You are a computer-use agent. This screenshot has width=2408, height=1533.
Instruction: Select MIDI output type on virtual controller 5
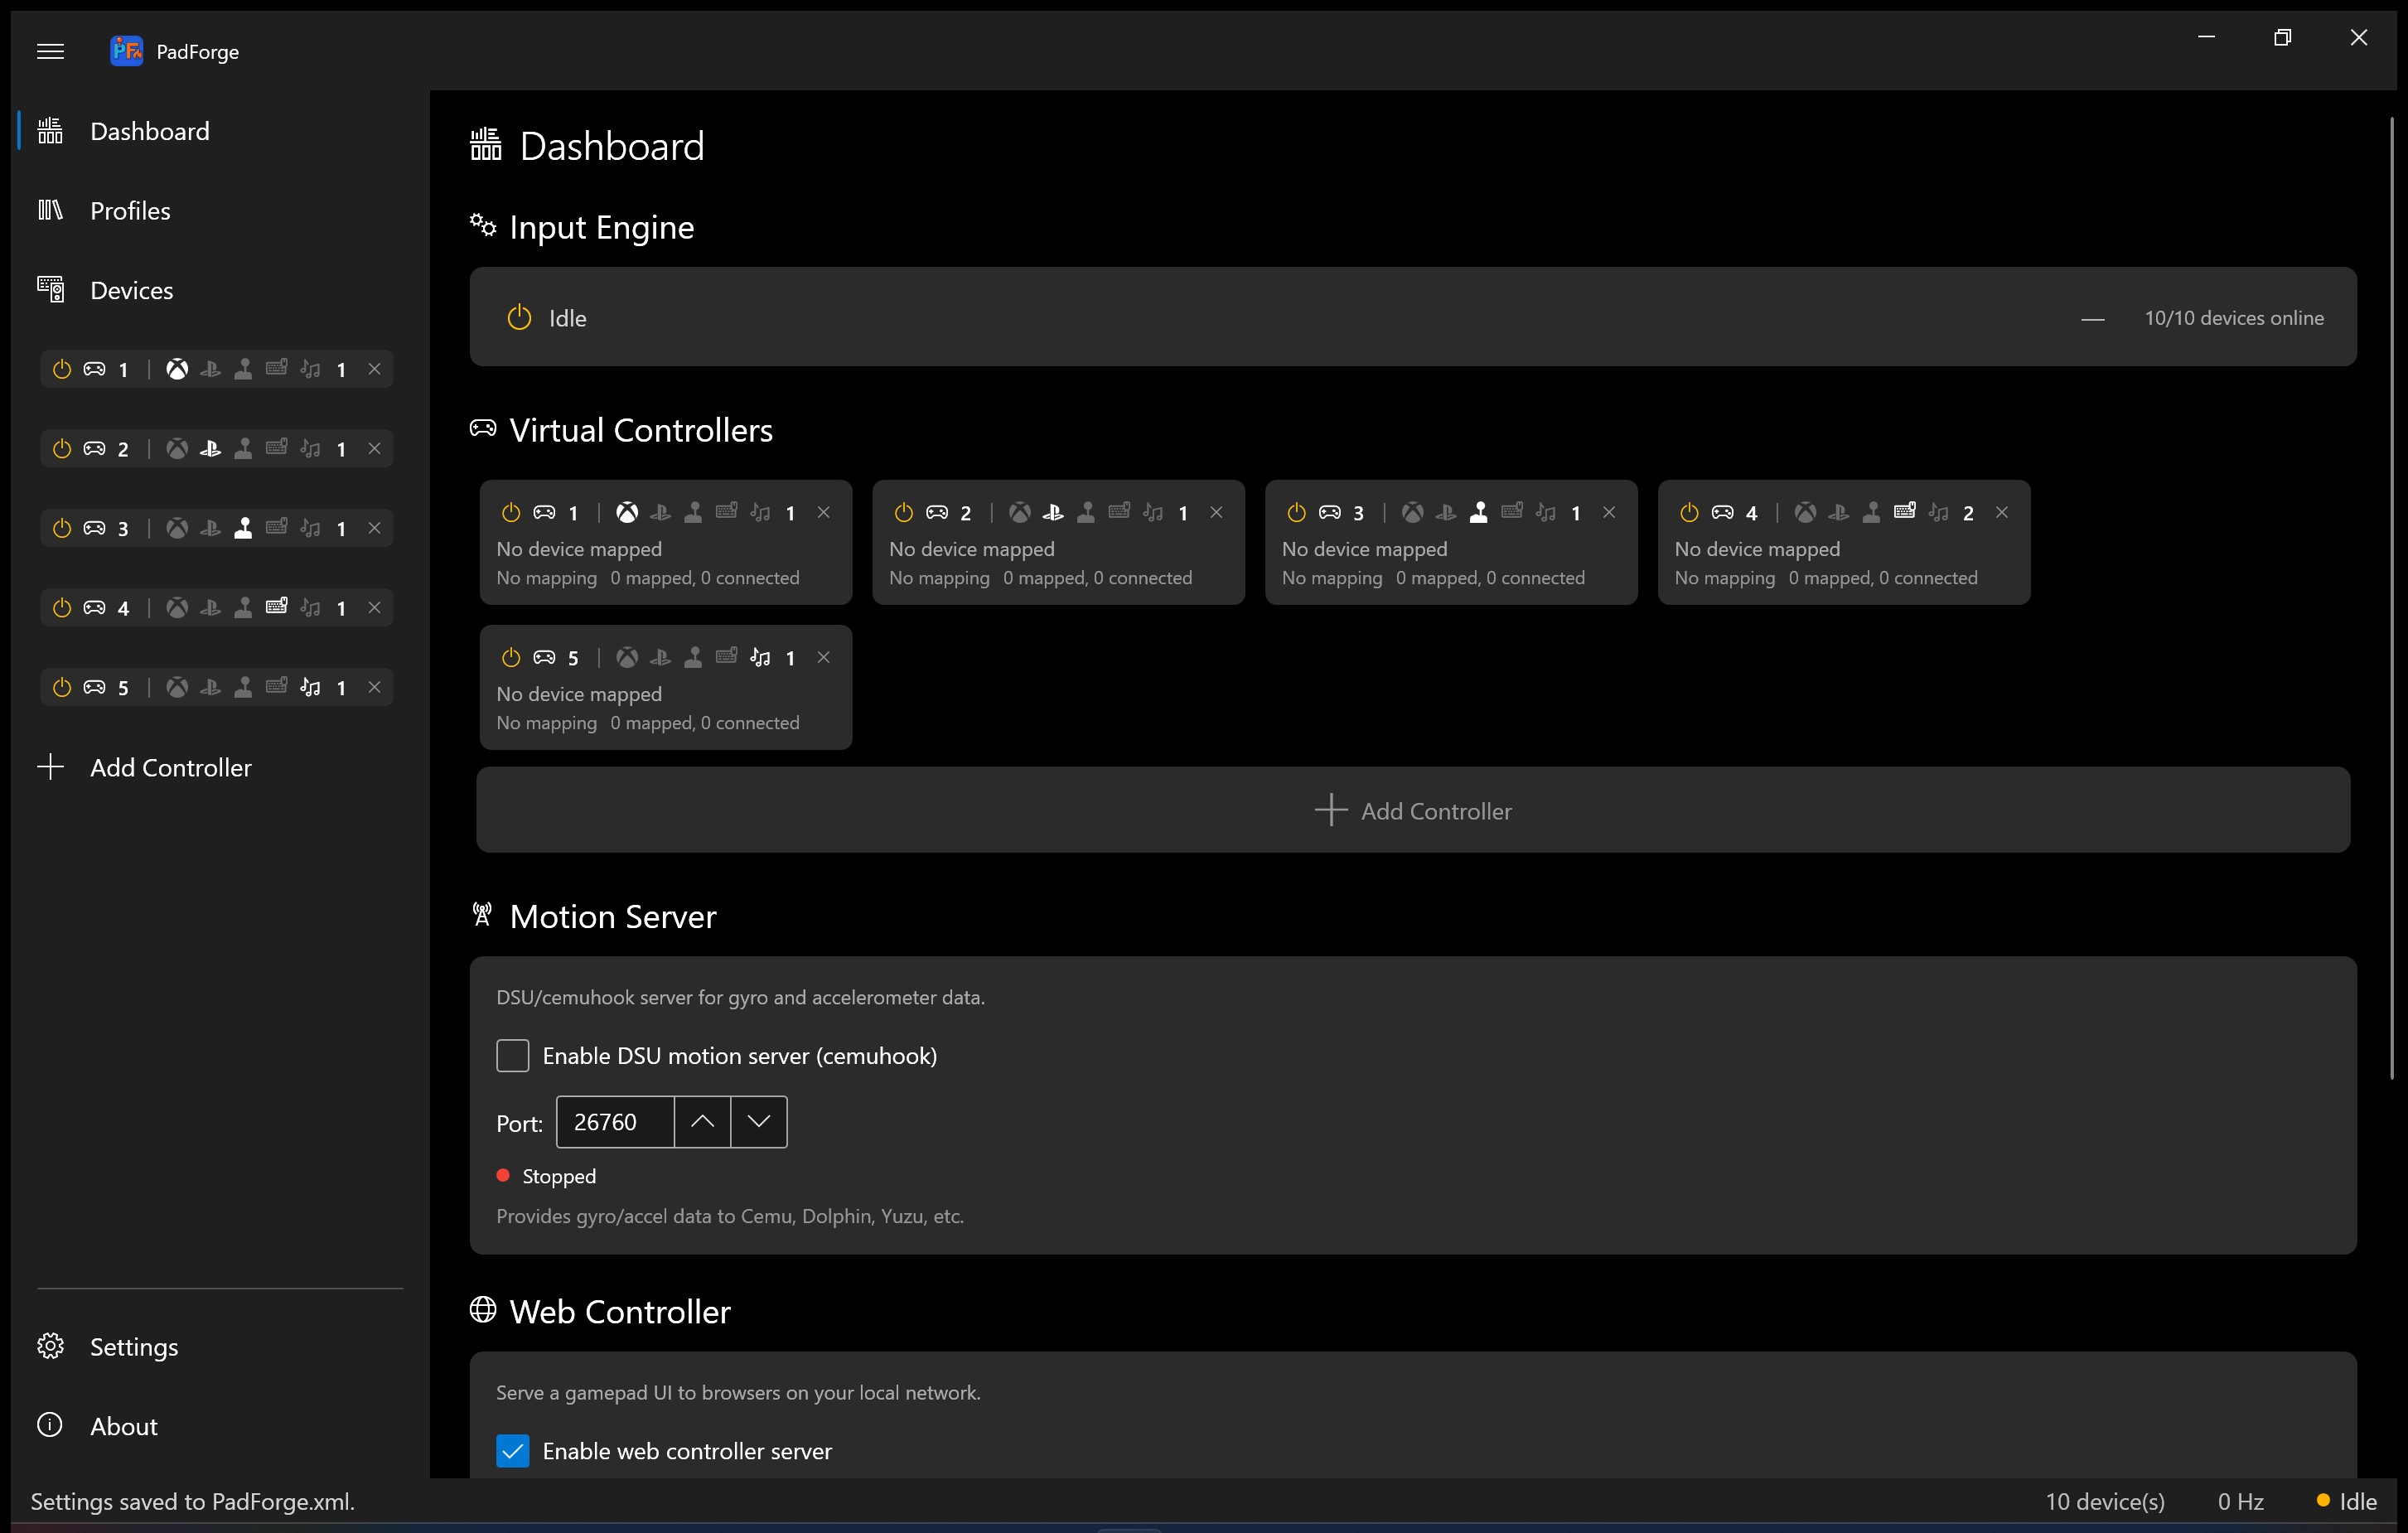(x=760, y=657)
